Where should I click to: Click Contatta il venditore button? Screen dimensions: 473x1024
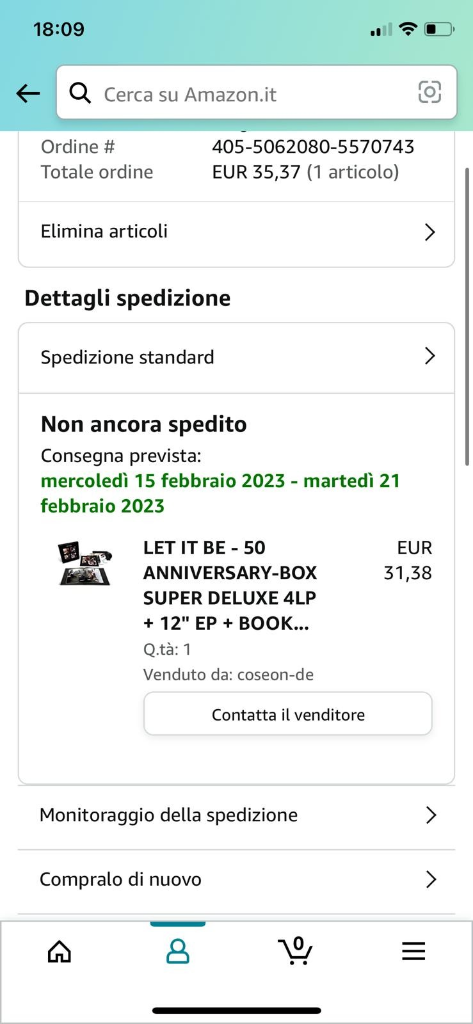(288, 714)
